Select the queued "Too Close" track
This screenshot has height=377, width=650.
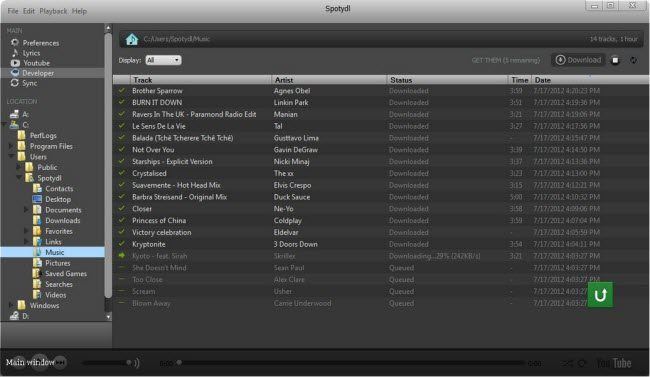[381, 280]
